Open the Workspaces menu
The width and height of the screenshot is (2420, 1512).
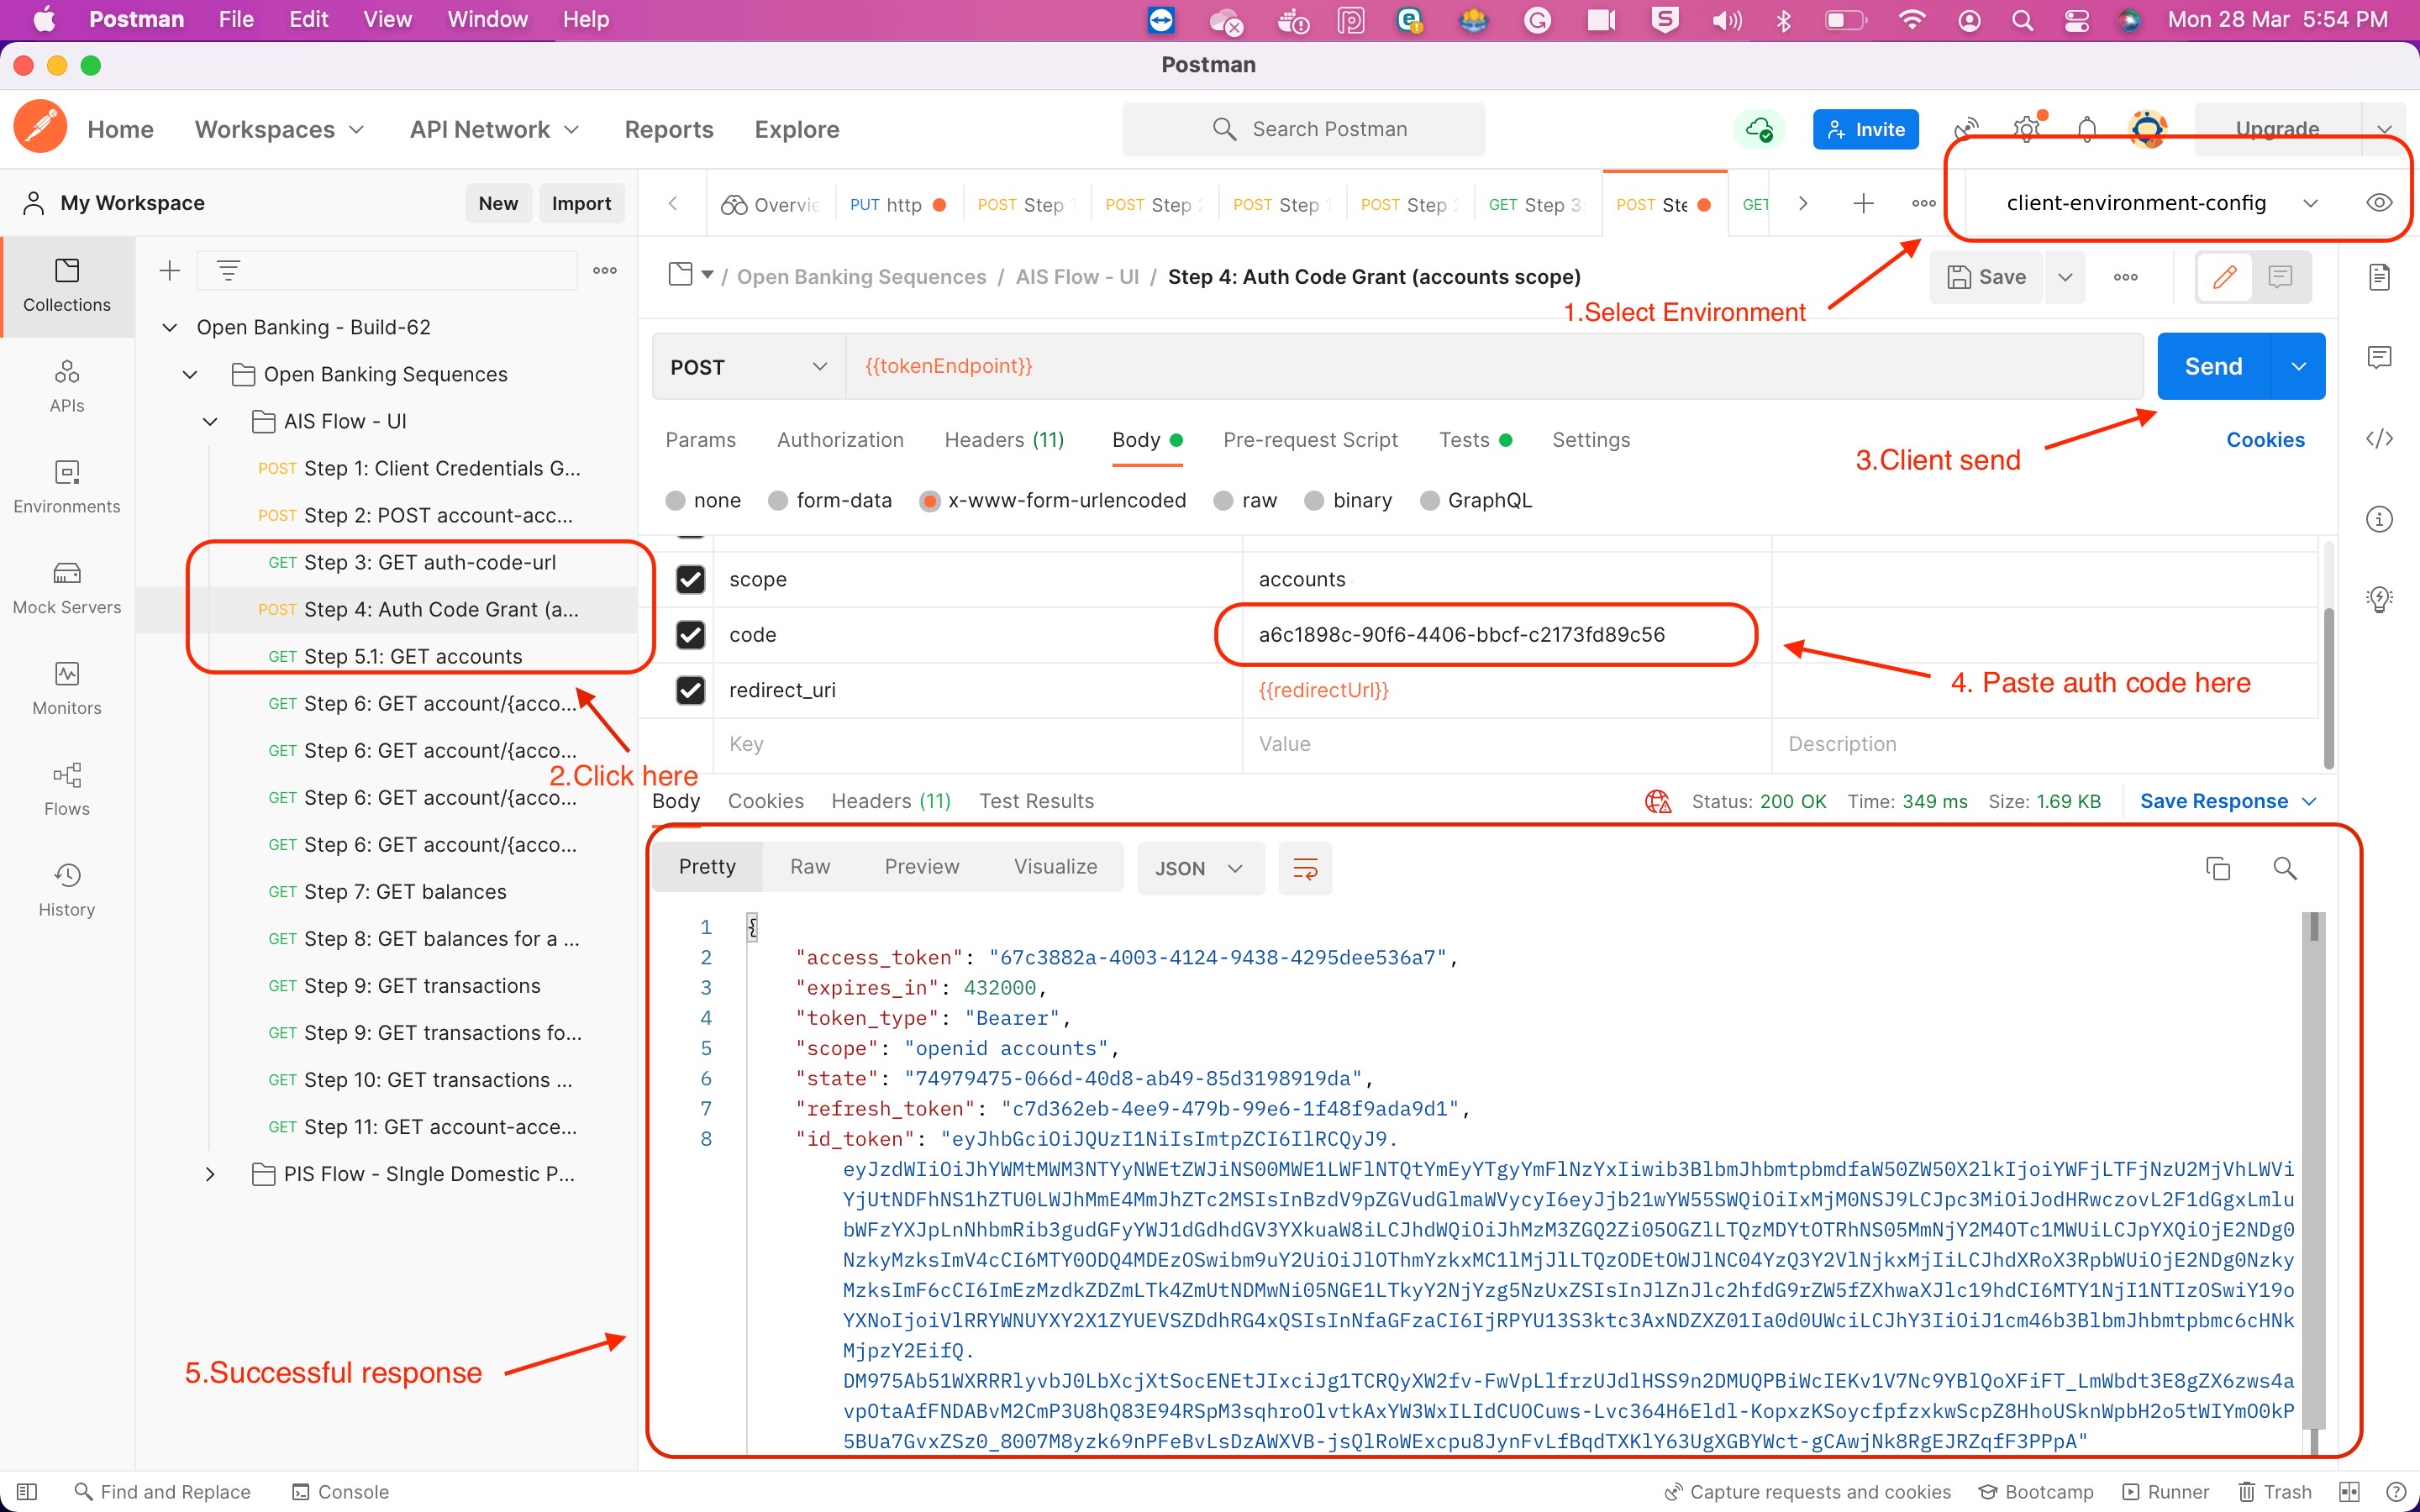(279, 129)
